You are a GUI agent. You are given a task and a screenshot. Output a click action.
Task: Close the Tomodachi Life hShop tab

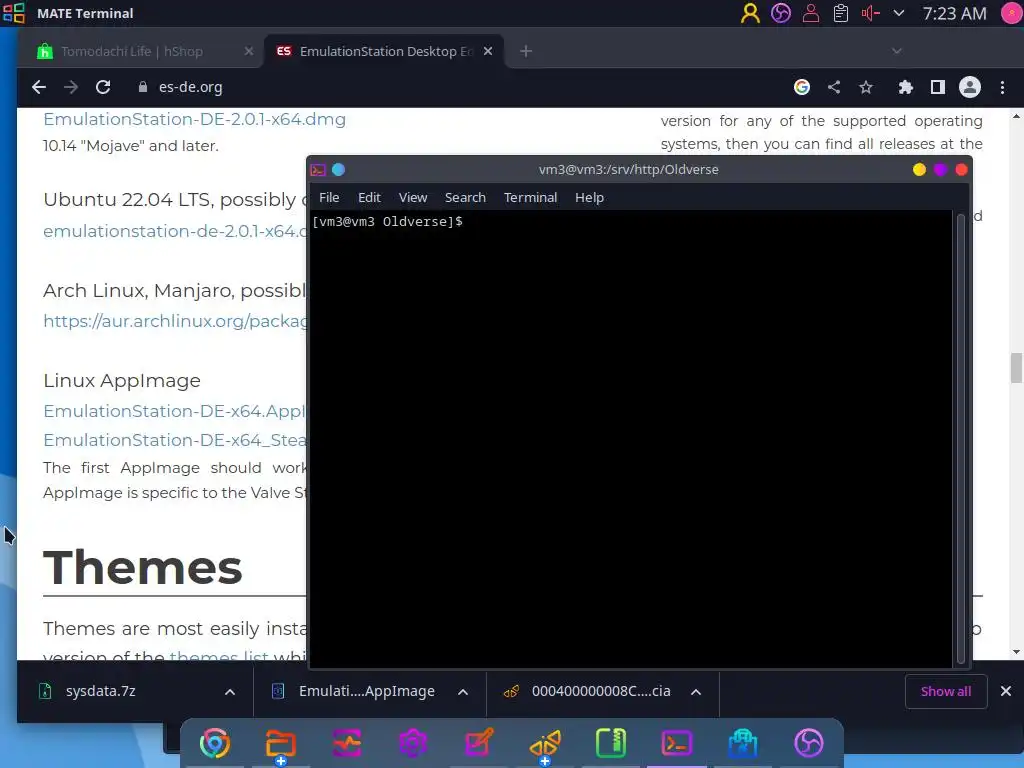(x=248, y=51)
